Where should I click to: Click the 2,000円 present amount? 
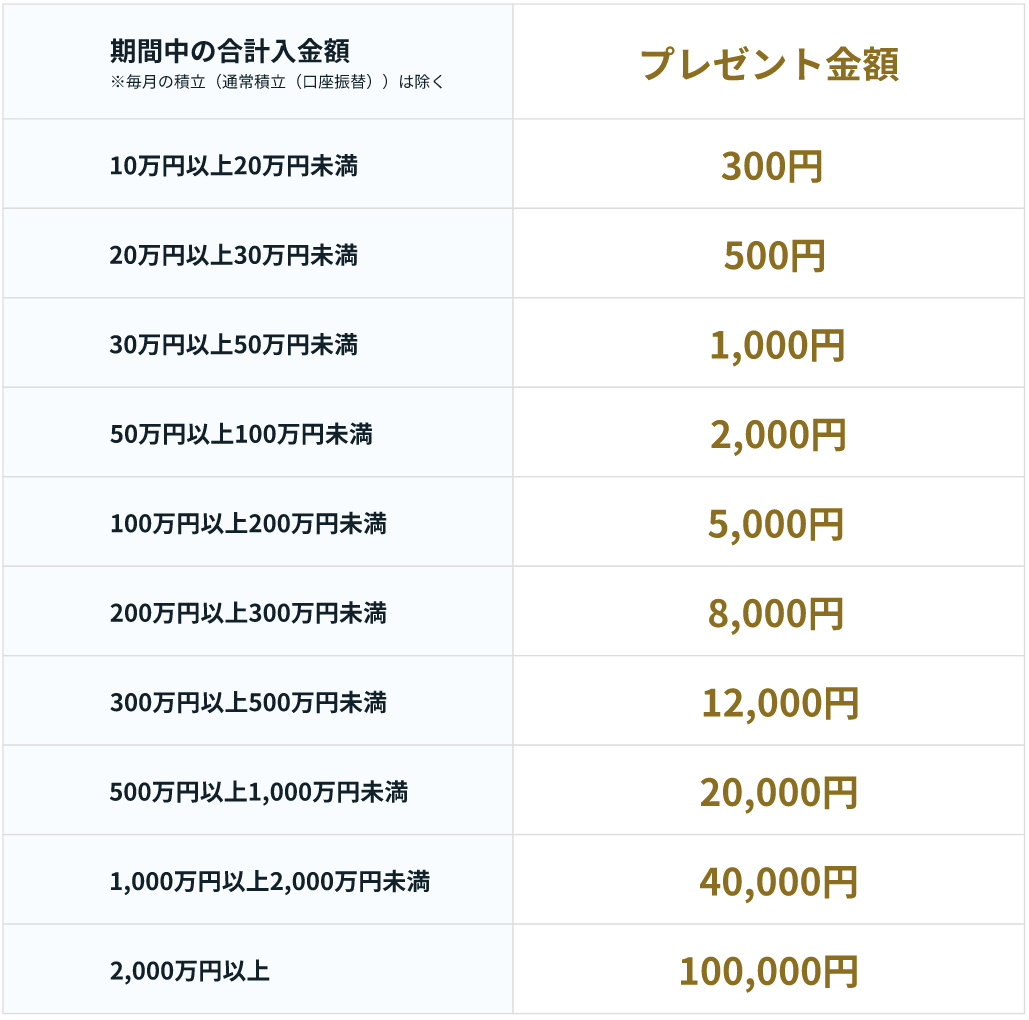pyautogui.click(x=777, y=435)
